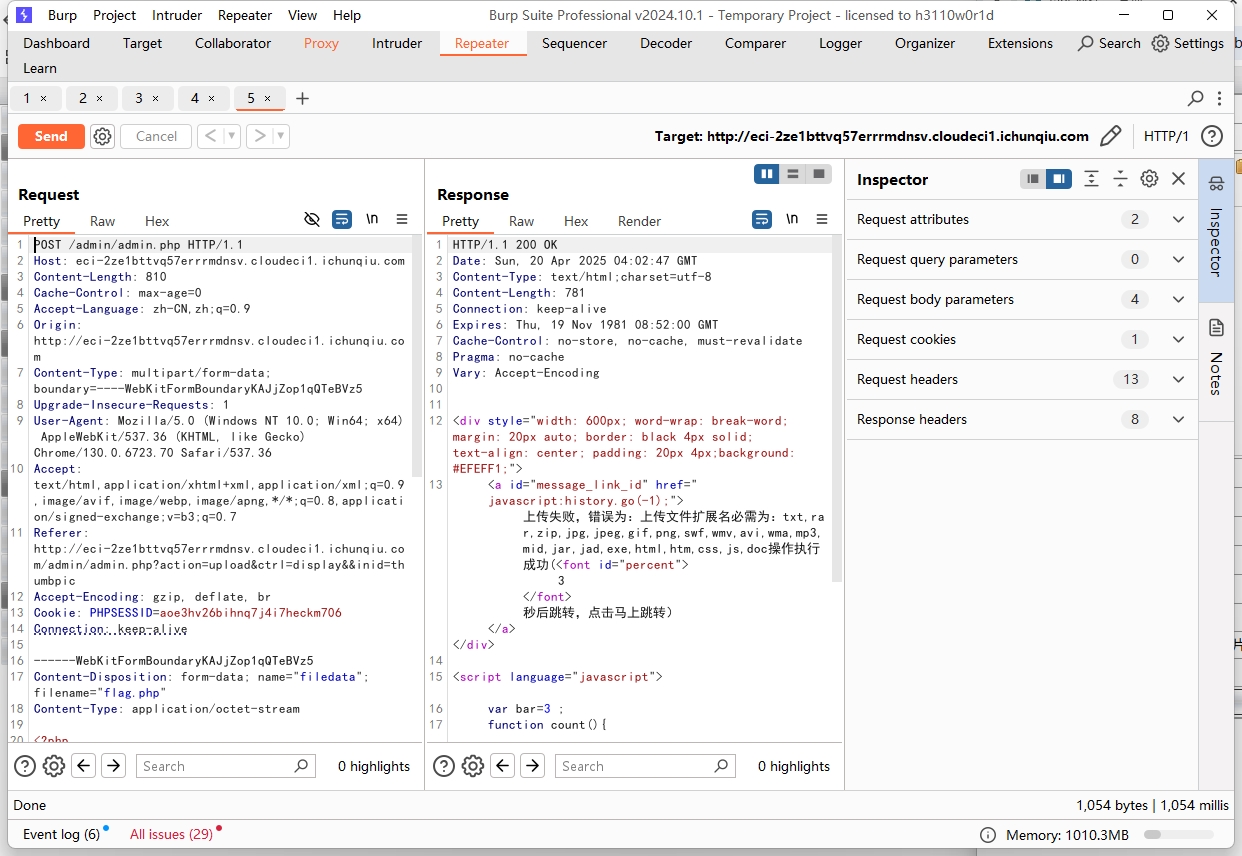Click the Repeater tabs search magnifier icon
1242x856 pixels.
tap(1195, 98)
